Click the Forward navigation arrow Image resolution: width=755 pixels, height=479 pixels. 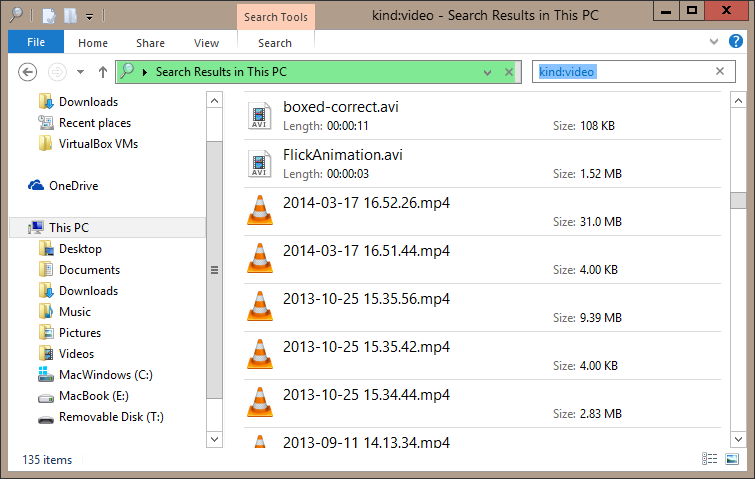coord(57,72)
